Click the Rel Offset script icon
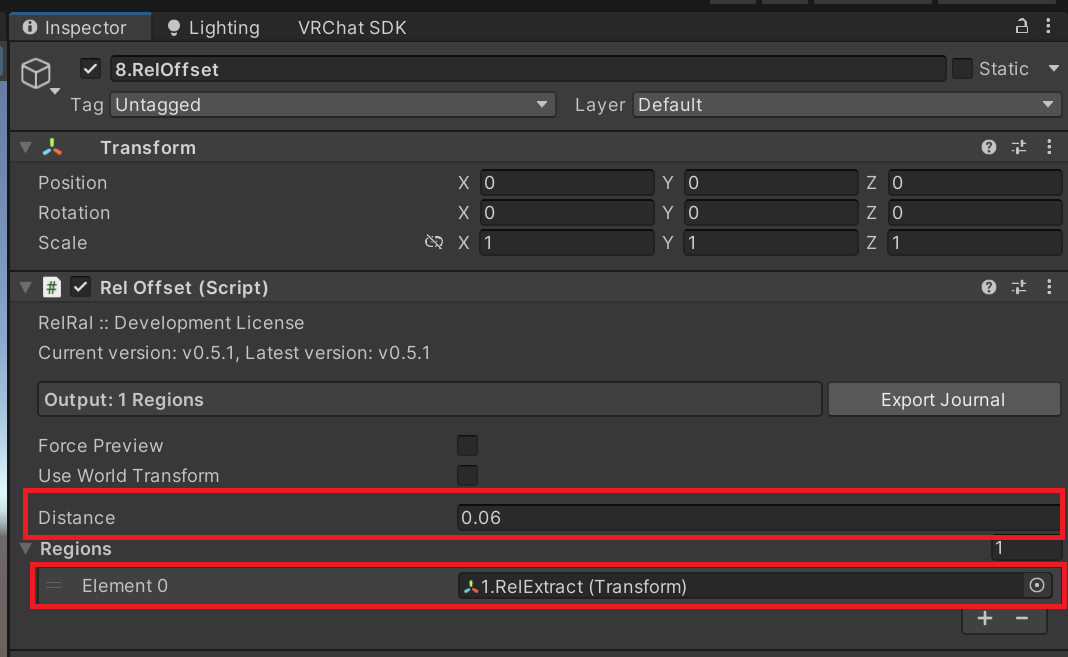This screenshot has height=657, width=1068. [x=52, y=287]
